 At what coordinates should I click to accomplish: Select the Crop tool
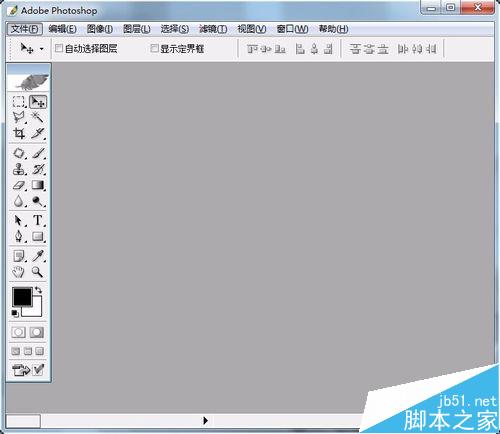pyautogui.click(x=19, y=133)
